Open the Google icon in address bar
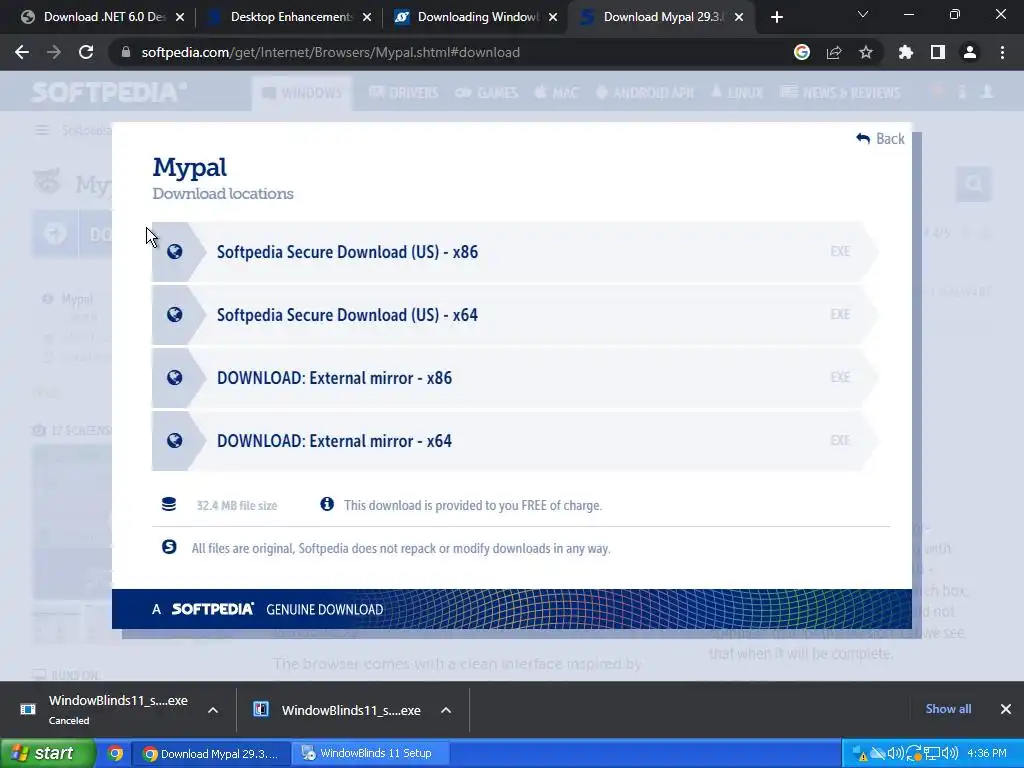Screen dimensions: 1024x768 coord(802,52)
